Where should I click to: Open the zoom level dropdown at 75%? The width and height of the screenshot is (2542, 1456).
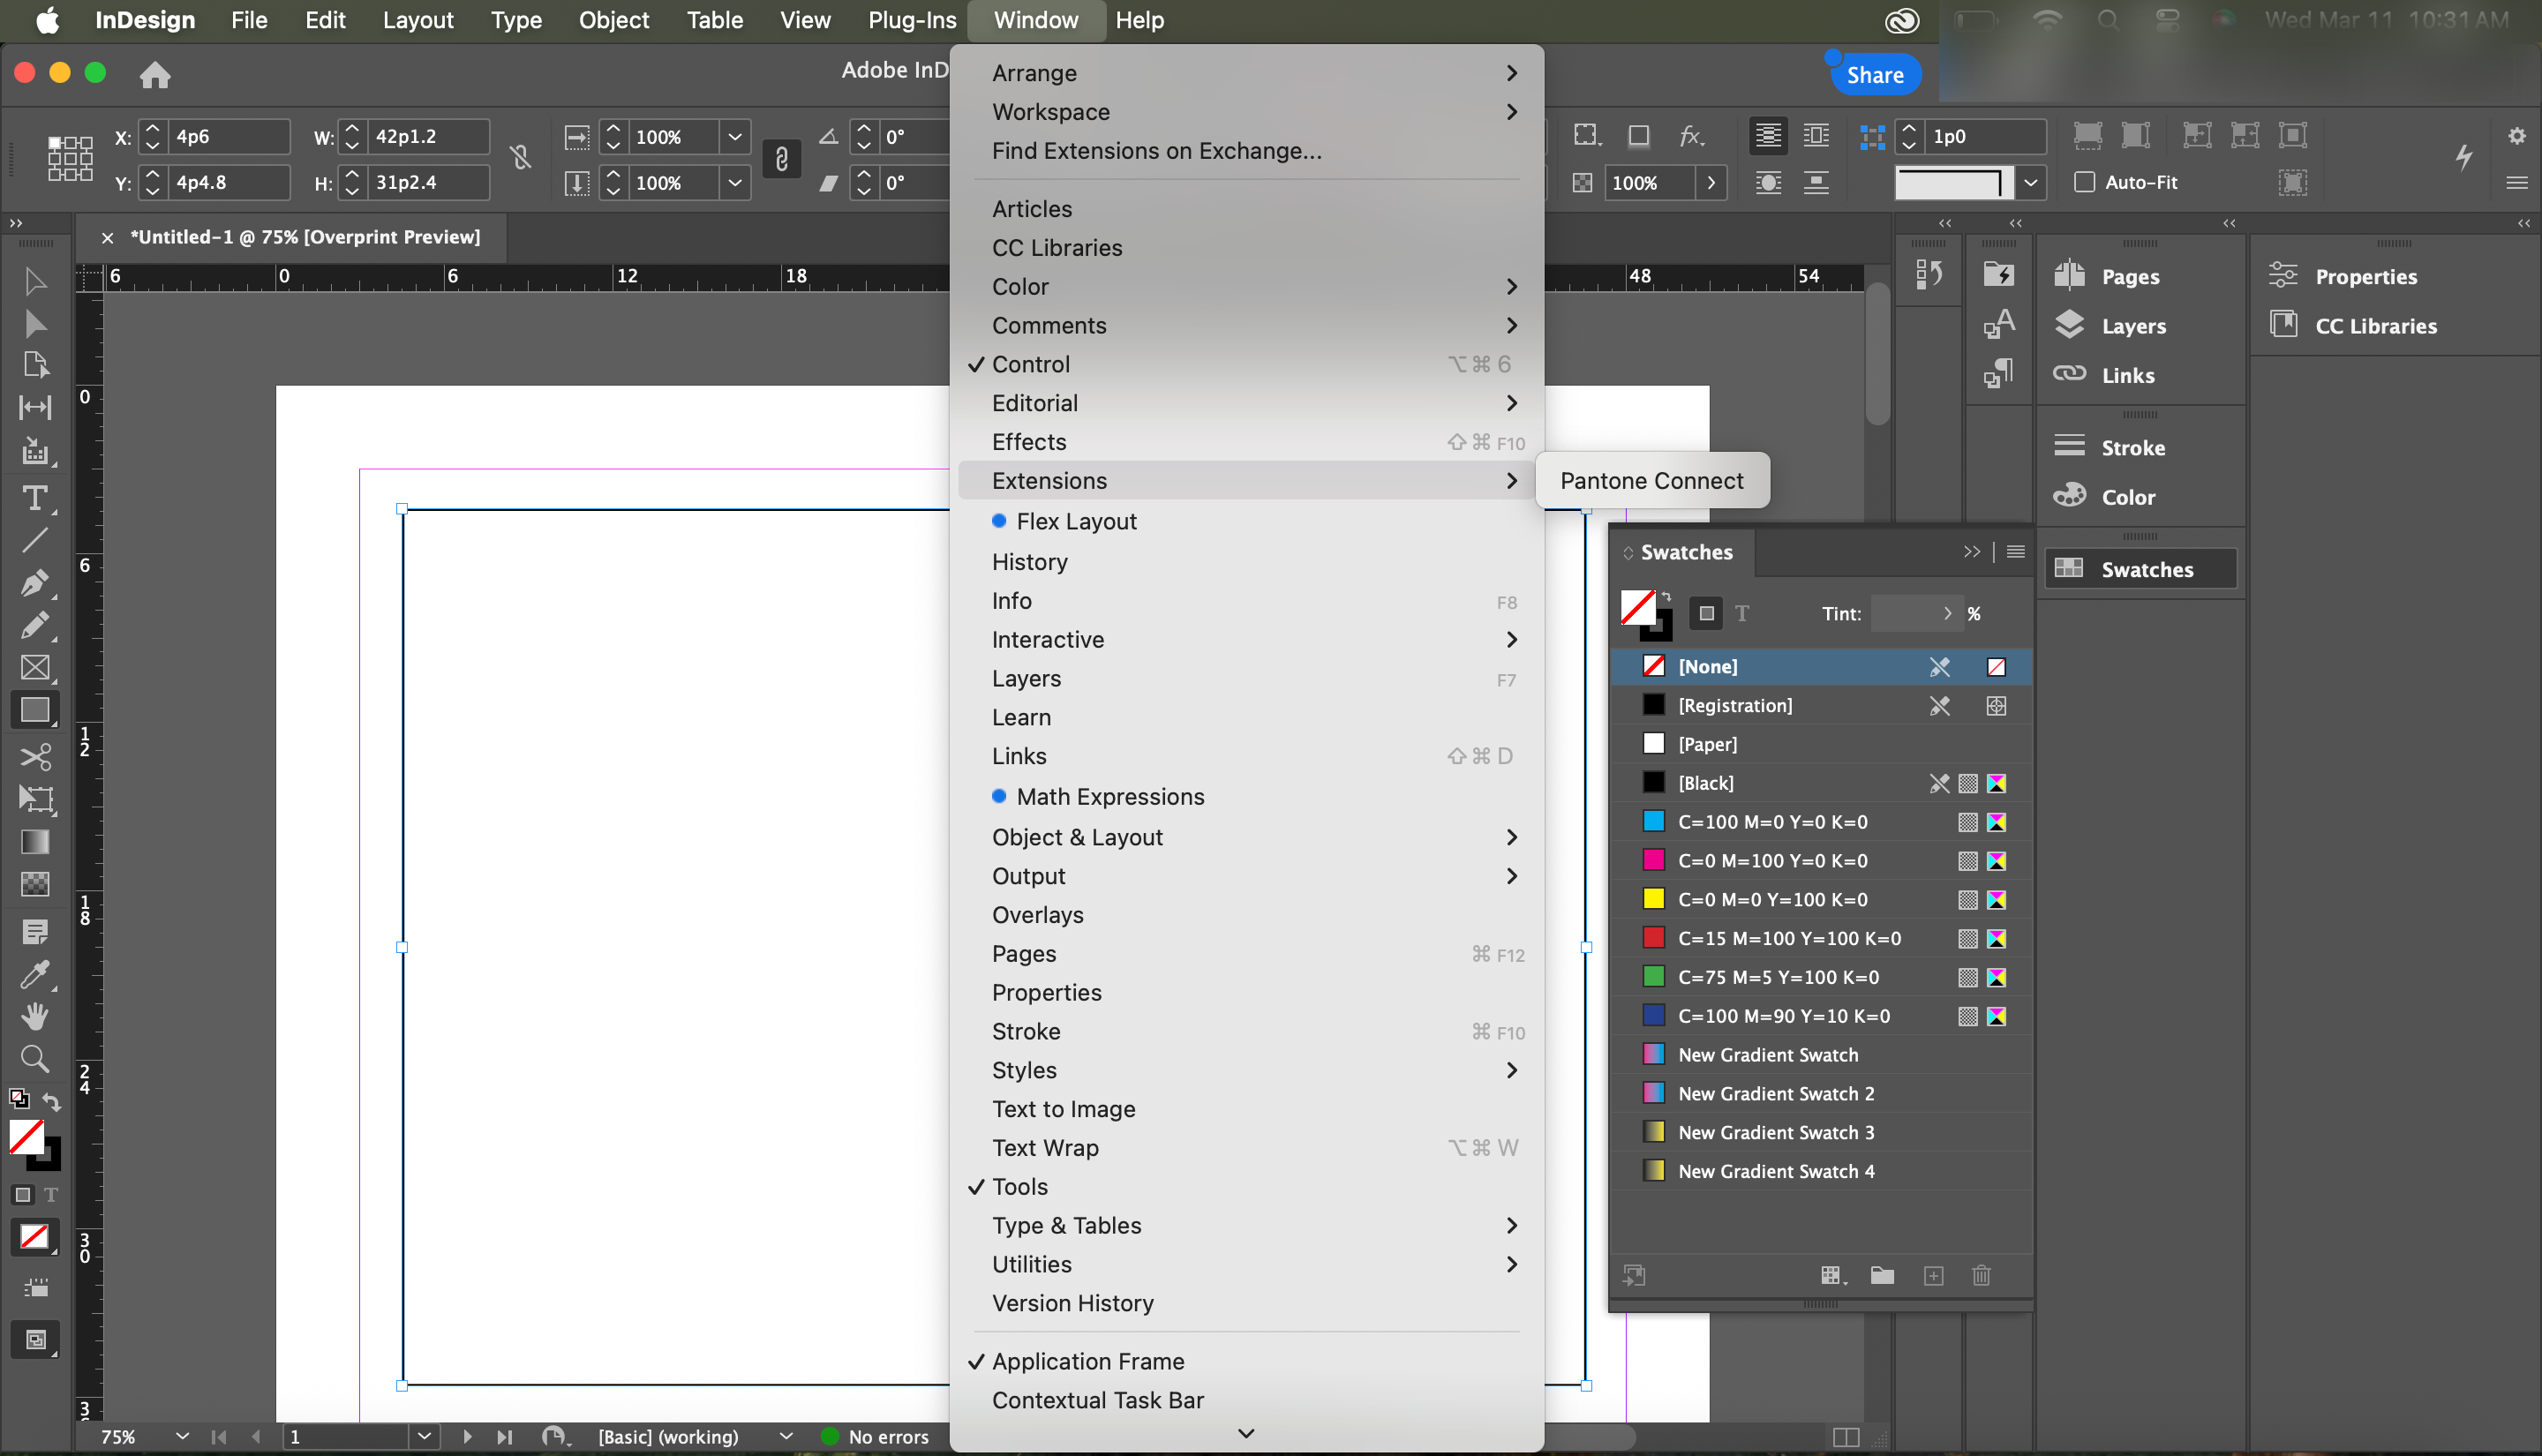point(182,1436)
